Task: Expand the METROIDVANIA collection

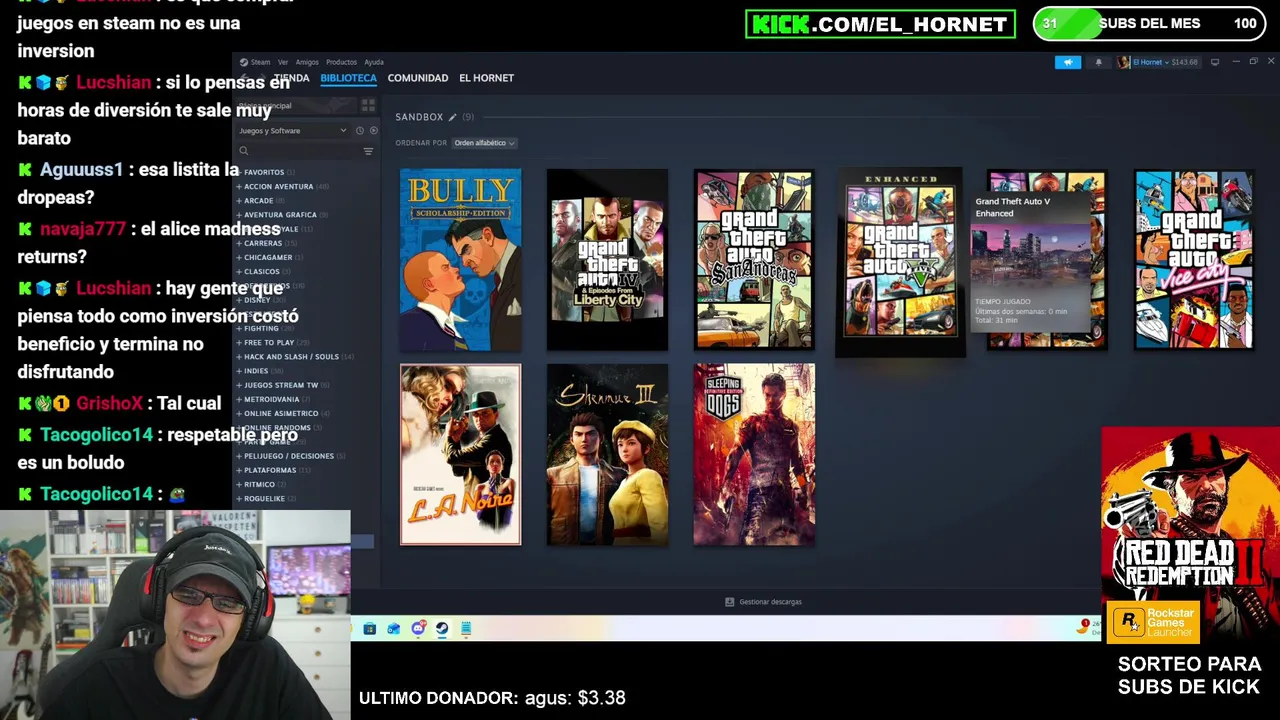Action: [273, 399]
